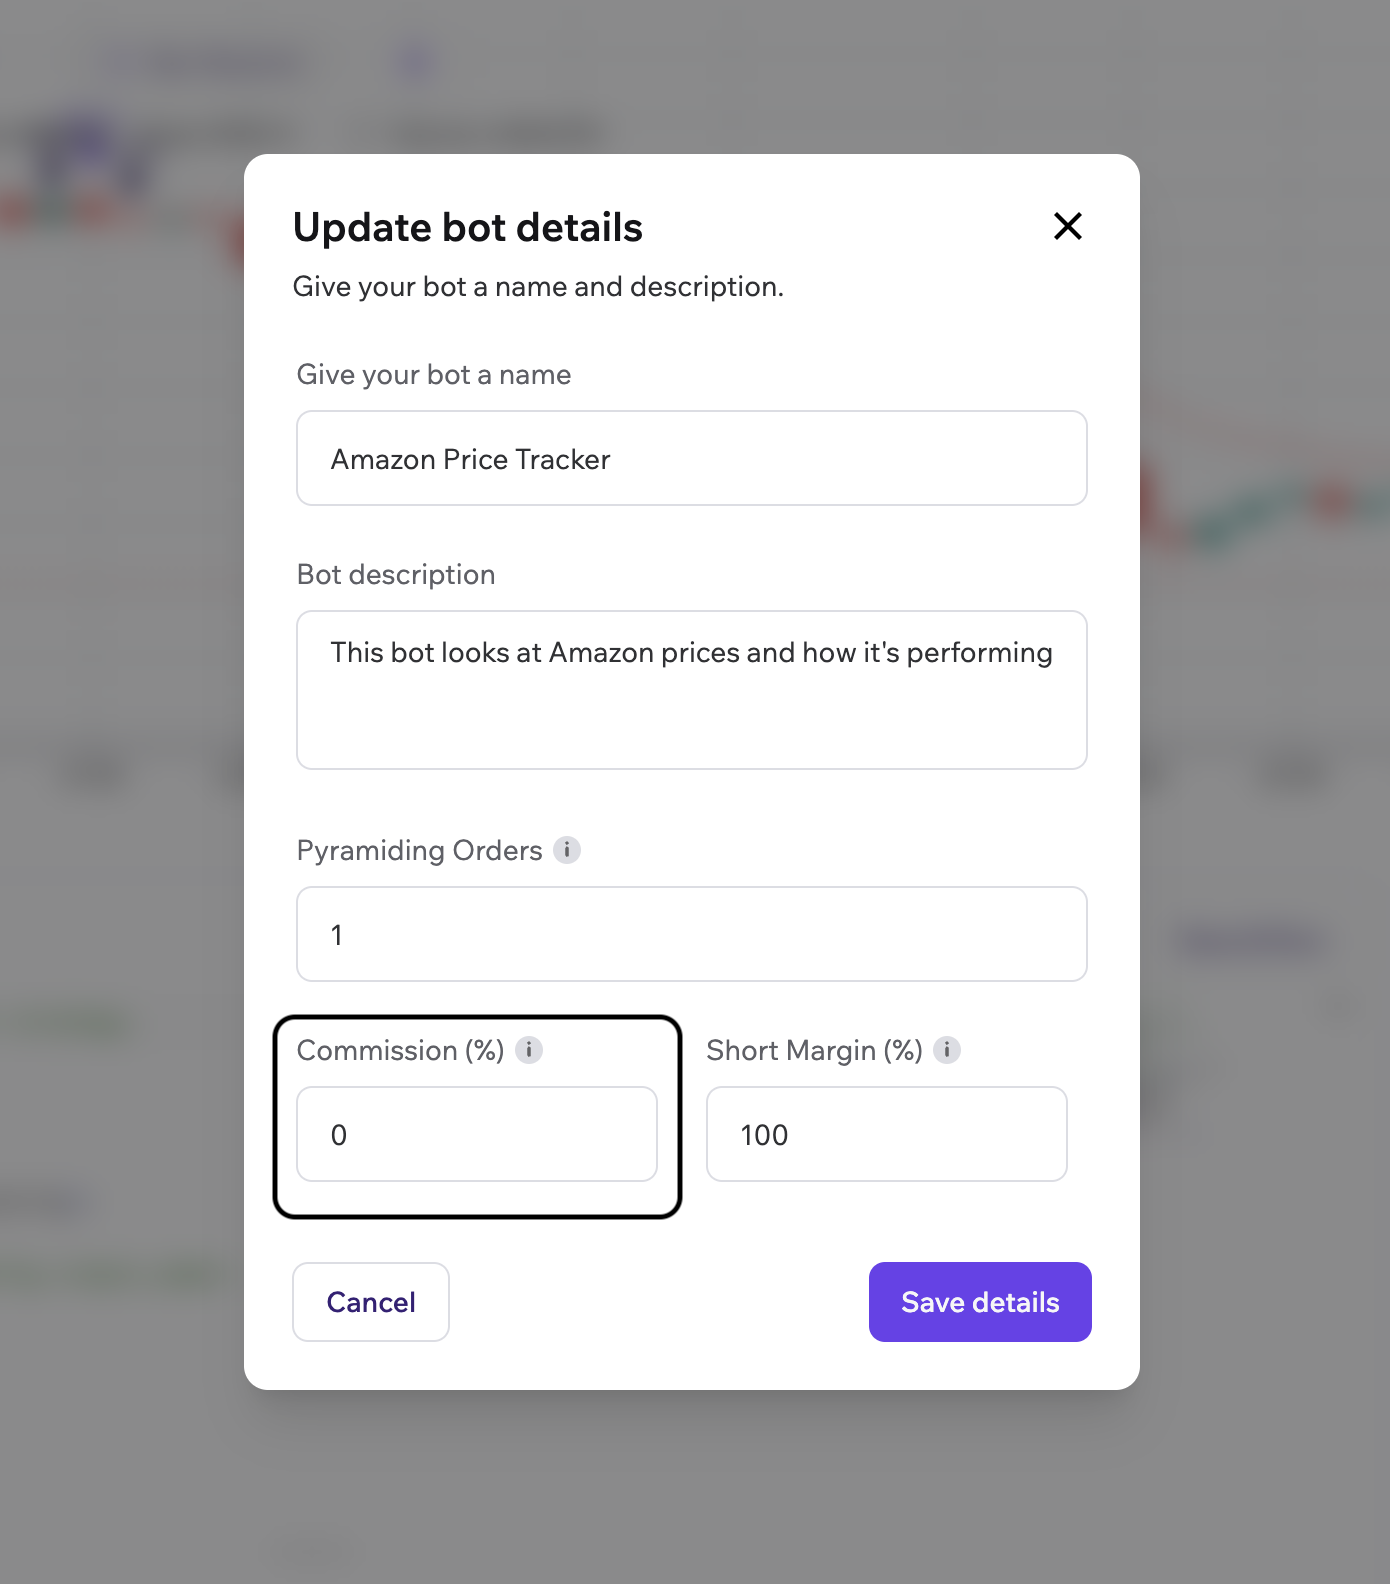Click the Save details button
The image size is (1390, 1584).
pos(980,1302)
